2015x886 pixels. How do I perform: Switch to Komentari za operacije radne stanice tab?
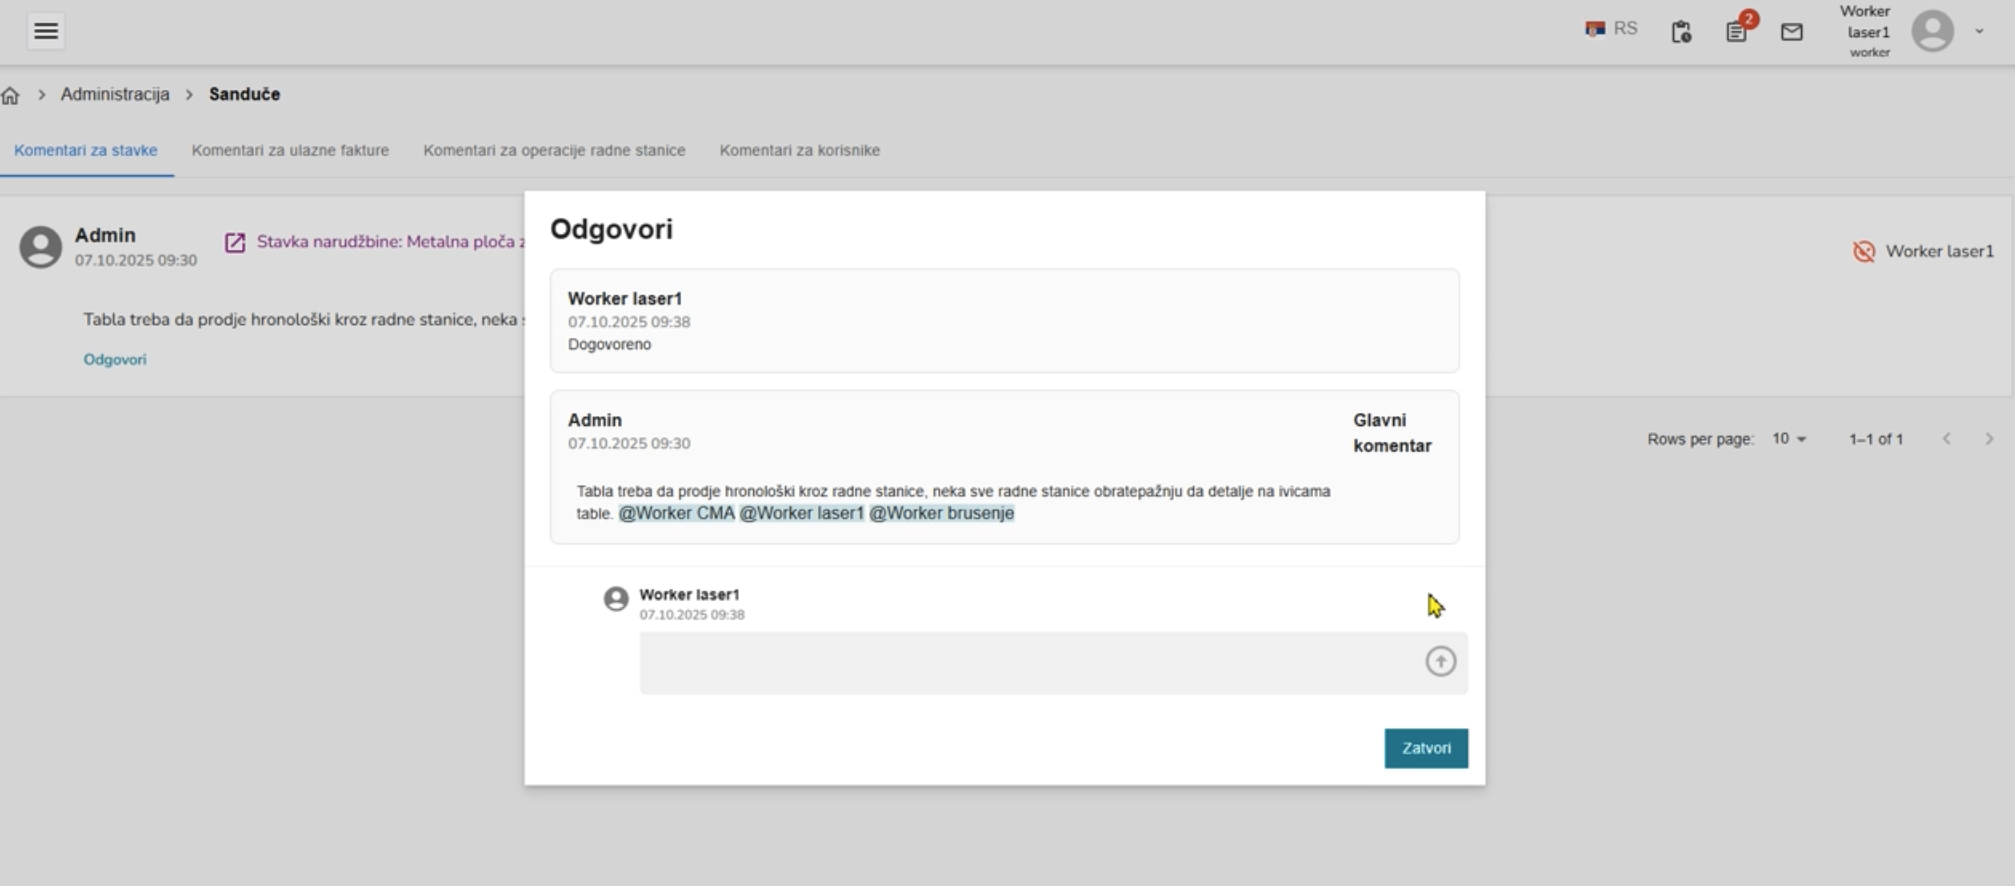[x=554, y=150]
